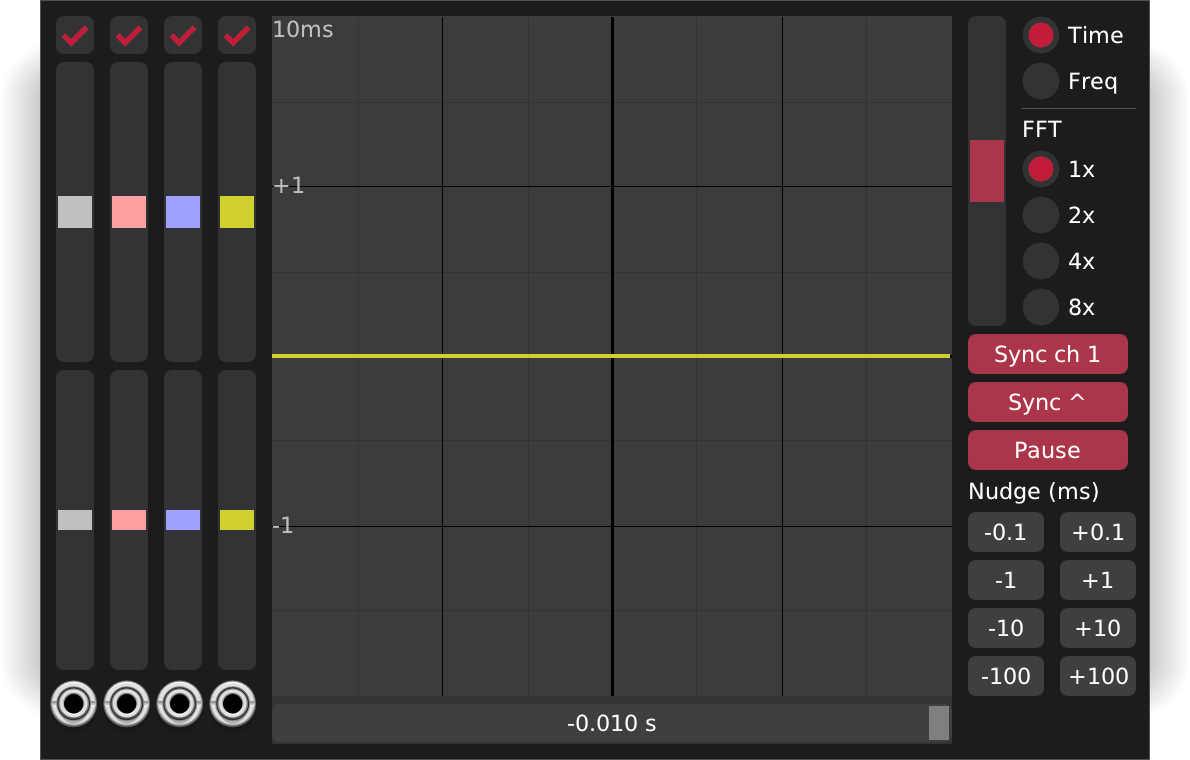
Task: Set FFT resolution to 2x
Action: coord(1040,215)
